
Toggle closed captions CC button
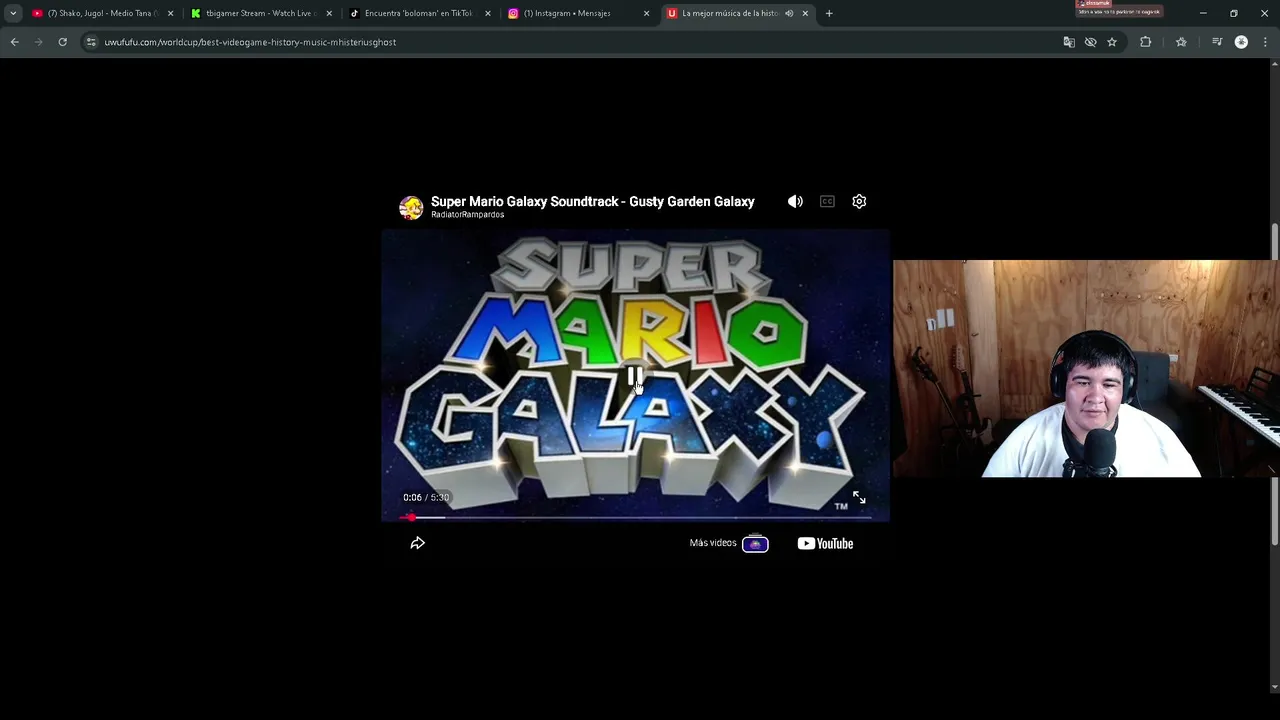pos(827,201)
